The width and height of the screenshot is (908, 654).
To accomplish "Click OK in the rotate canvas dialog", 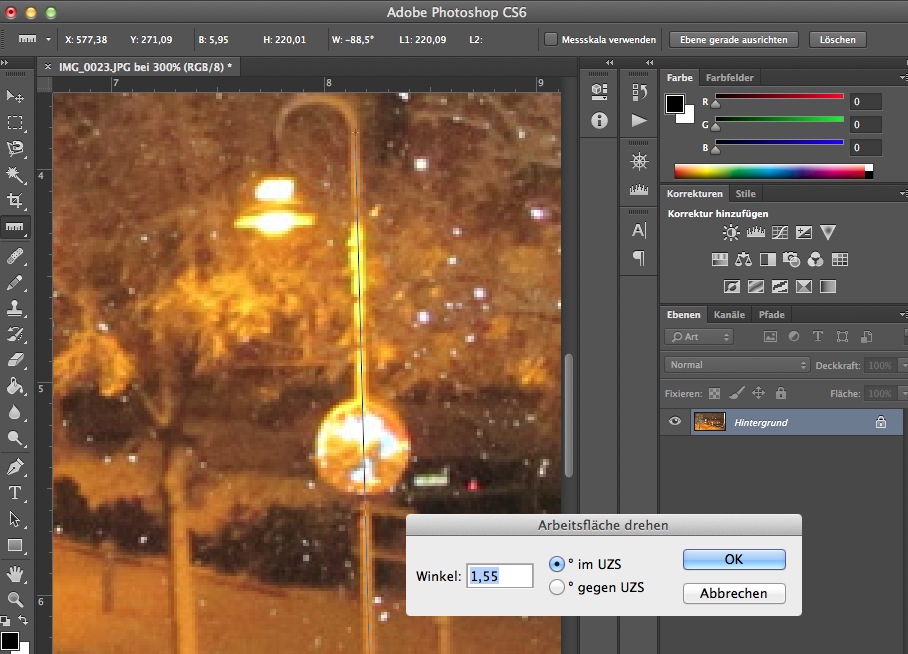I will click(x=733, y=560).
